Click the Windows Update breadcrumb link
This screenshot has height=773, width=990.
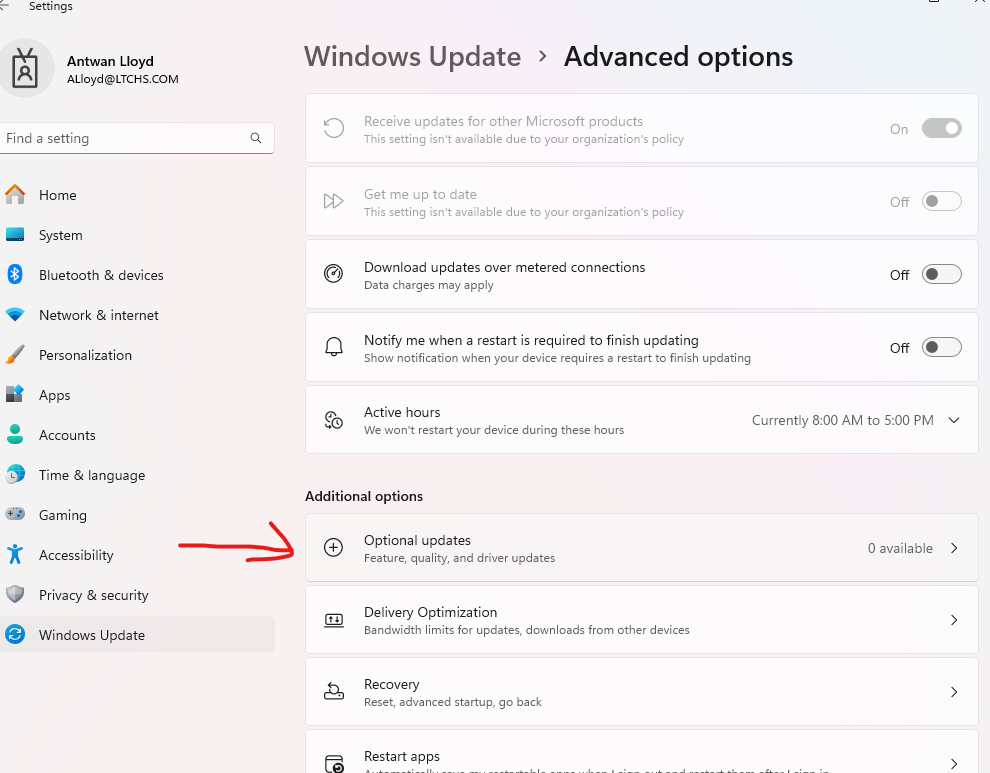[412, 56]
